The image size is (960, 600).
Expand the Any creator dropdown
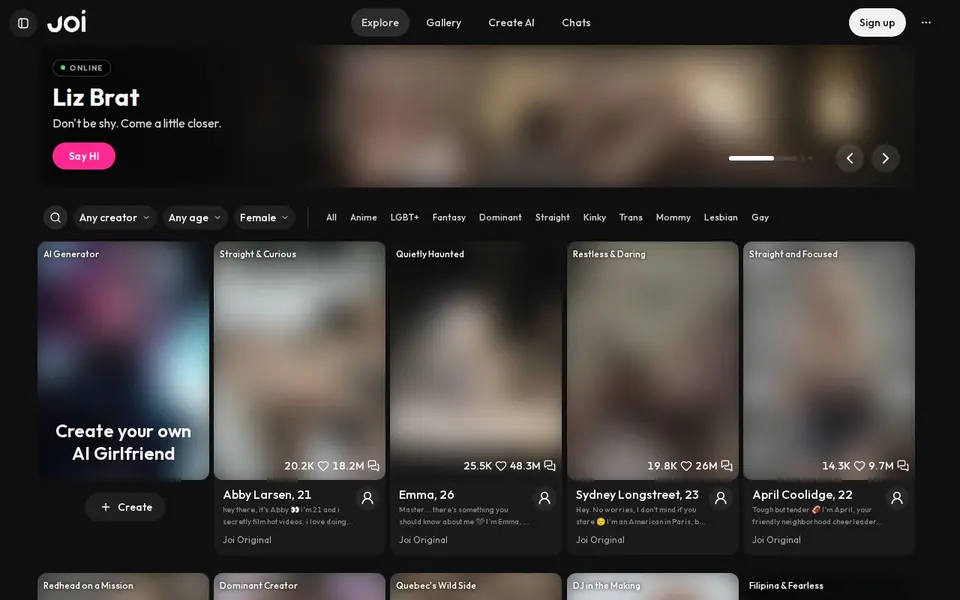(114, 217)
